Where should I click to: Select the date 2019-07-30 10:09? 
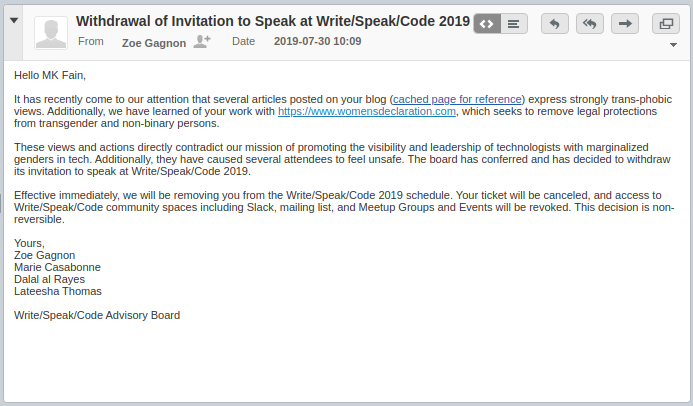tap(317, 41)
